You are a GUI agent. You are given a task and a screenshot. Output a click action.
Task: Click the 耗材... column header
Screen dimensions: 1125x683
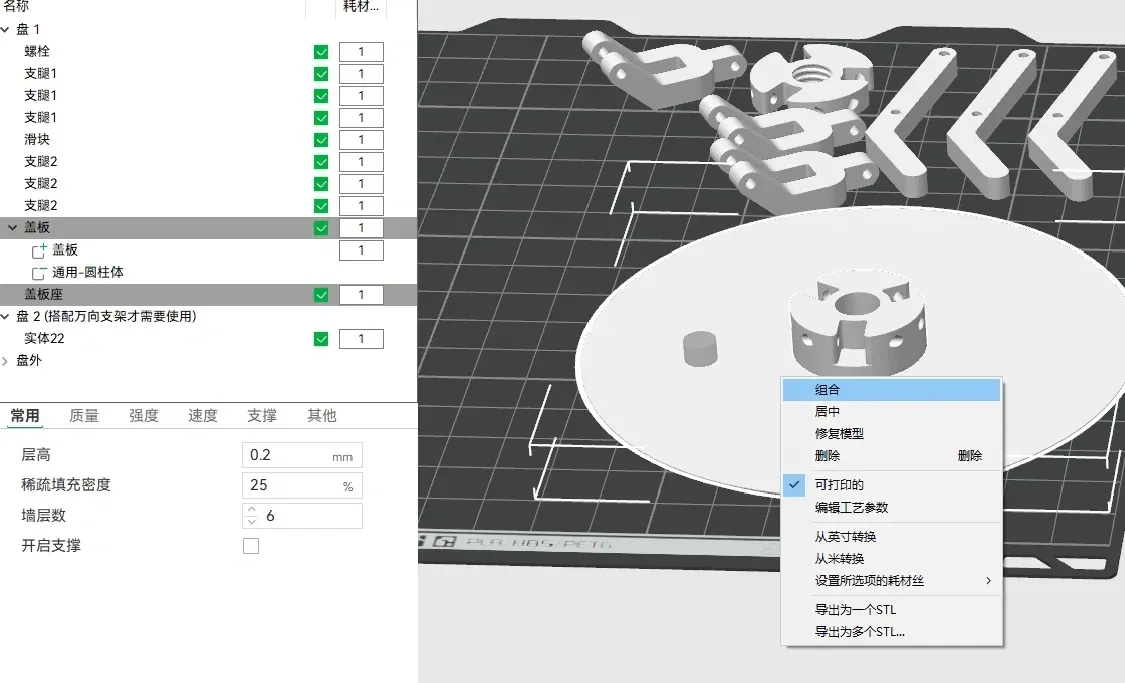[361, 6]
